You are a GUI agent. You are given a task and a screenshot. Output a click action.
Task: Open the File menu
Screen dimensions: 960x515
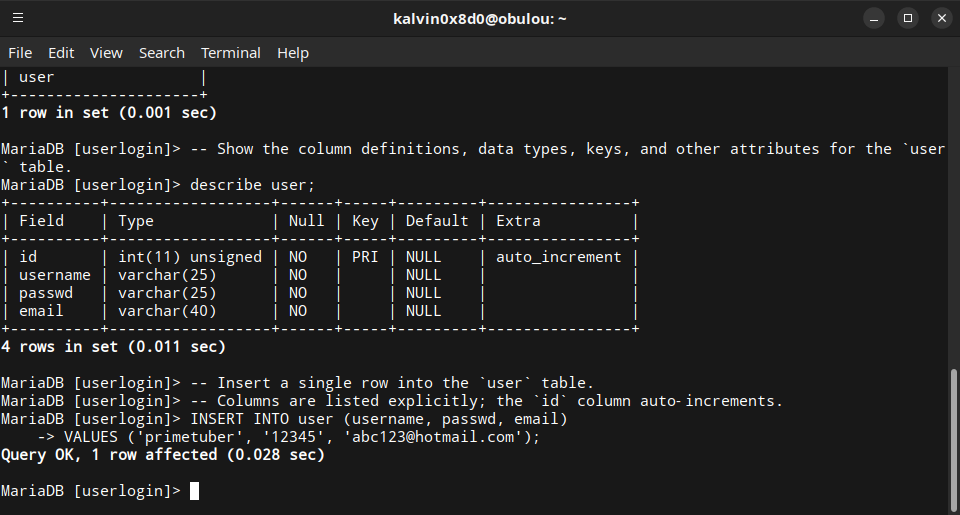tap(20, 53)
